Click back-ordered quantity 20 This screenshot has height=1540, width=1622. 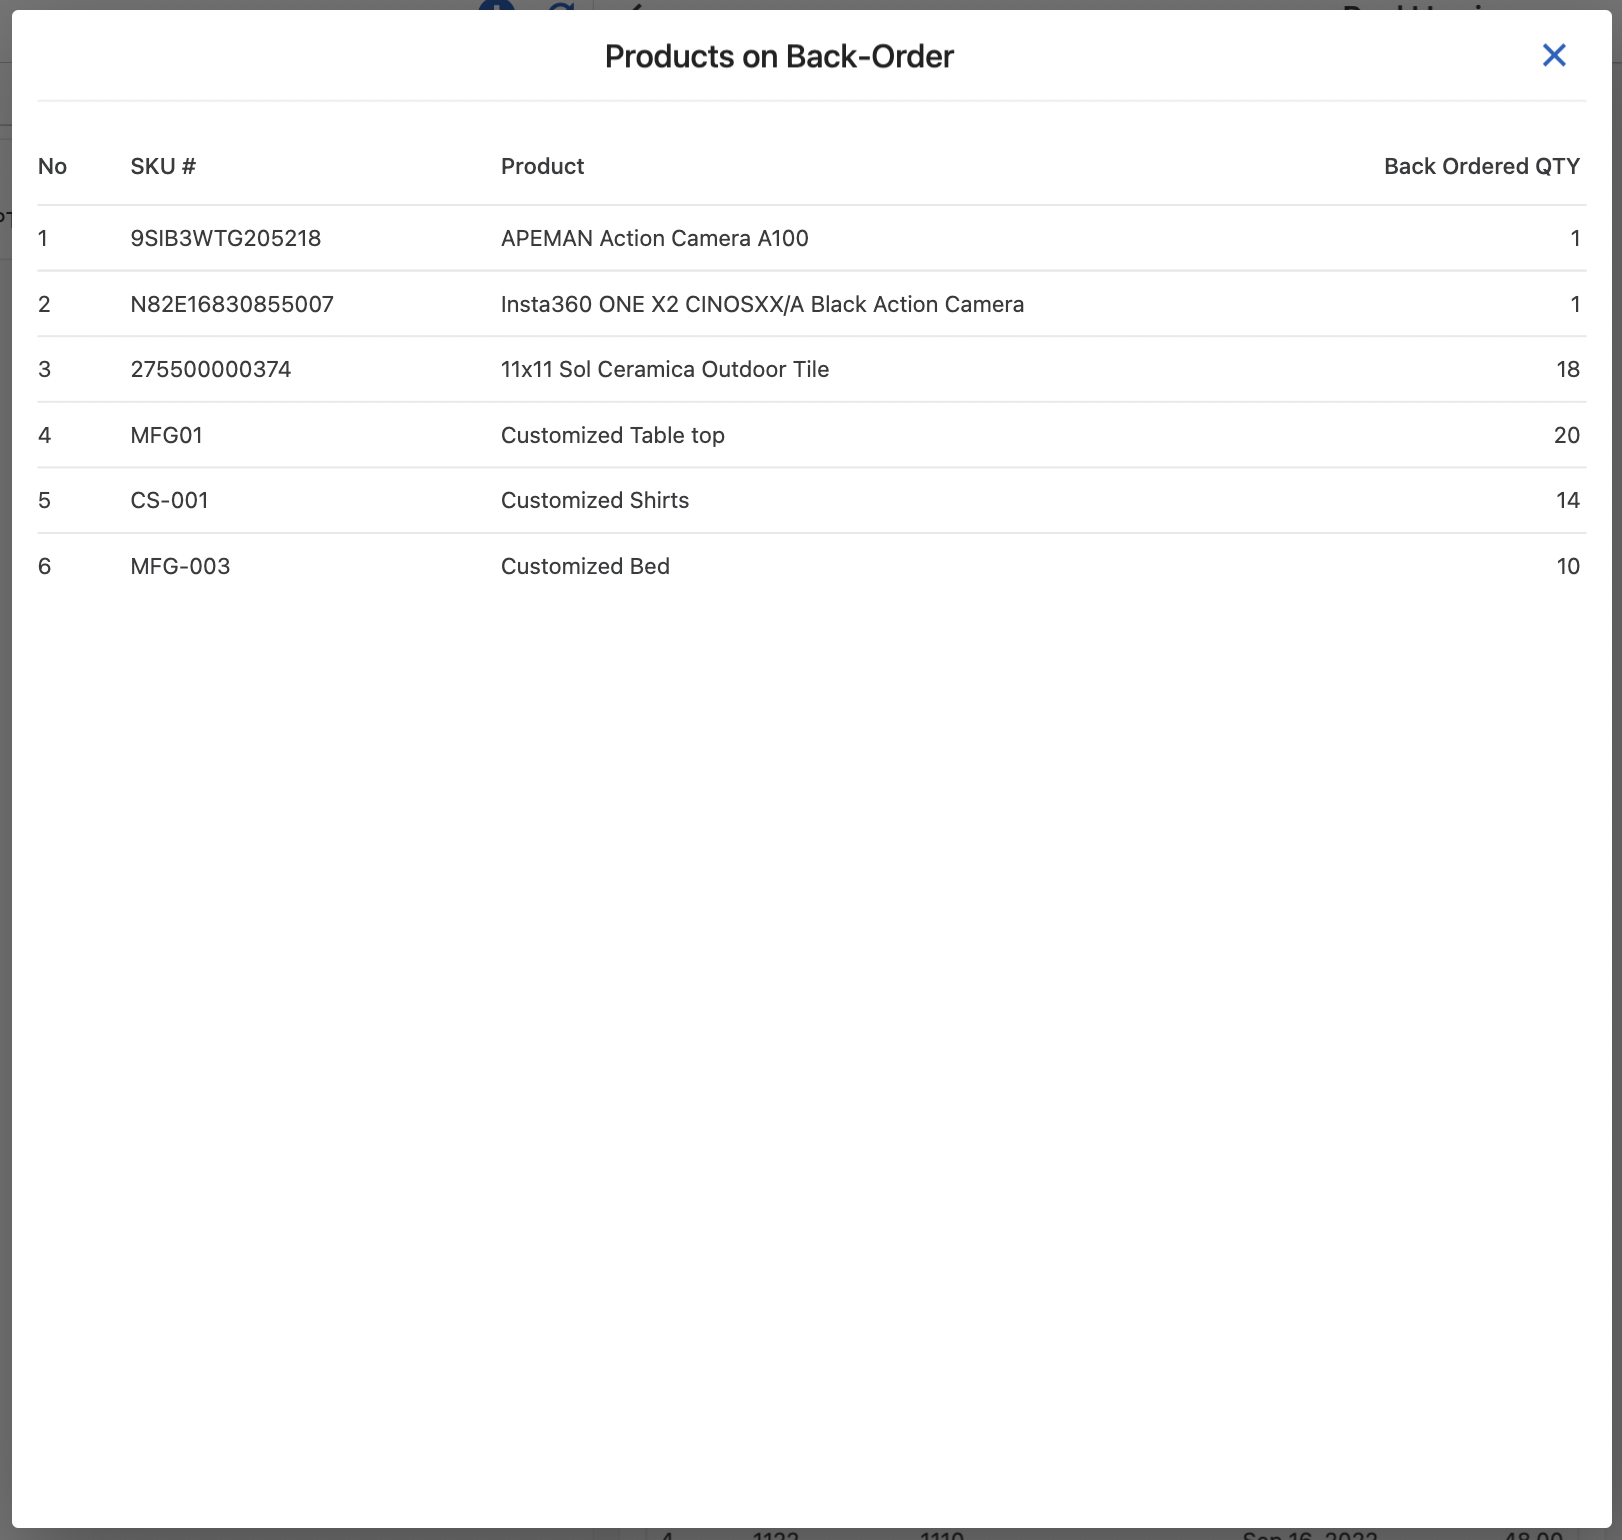(x=1566, y=435)
